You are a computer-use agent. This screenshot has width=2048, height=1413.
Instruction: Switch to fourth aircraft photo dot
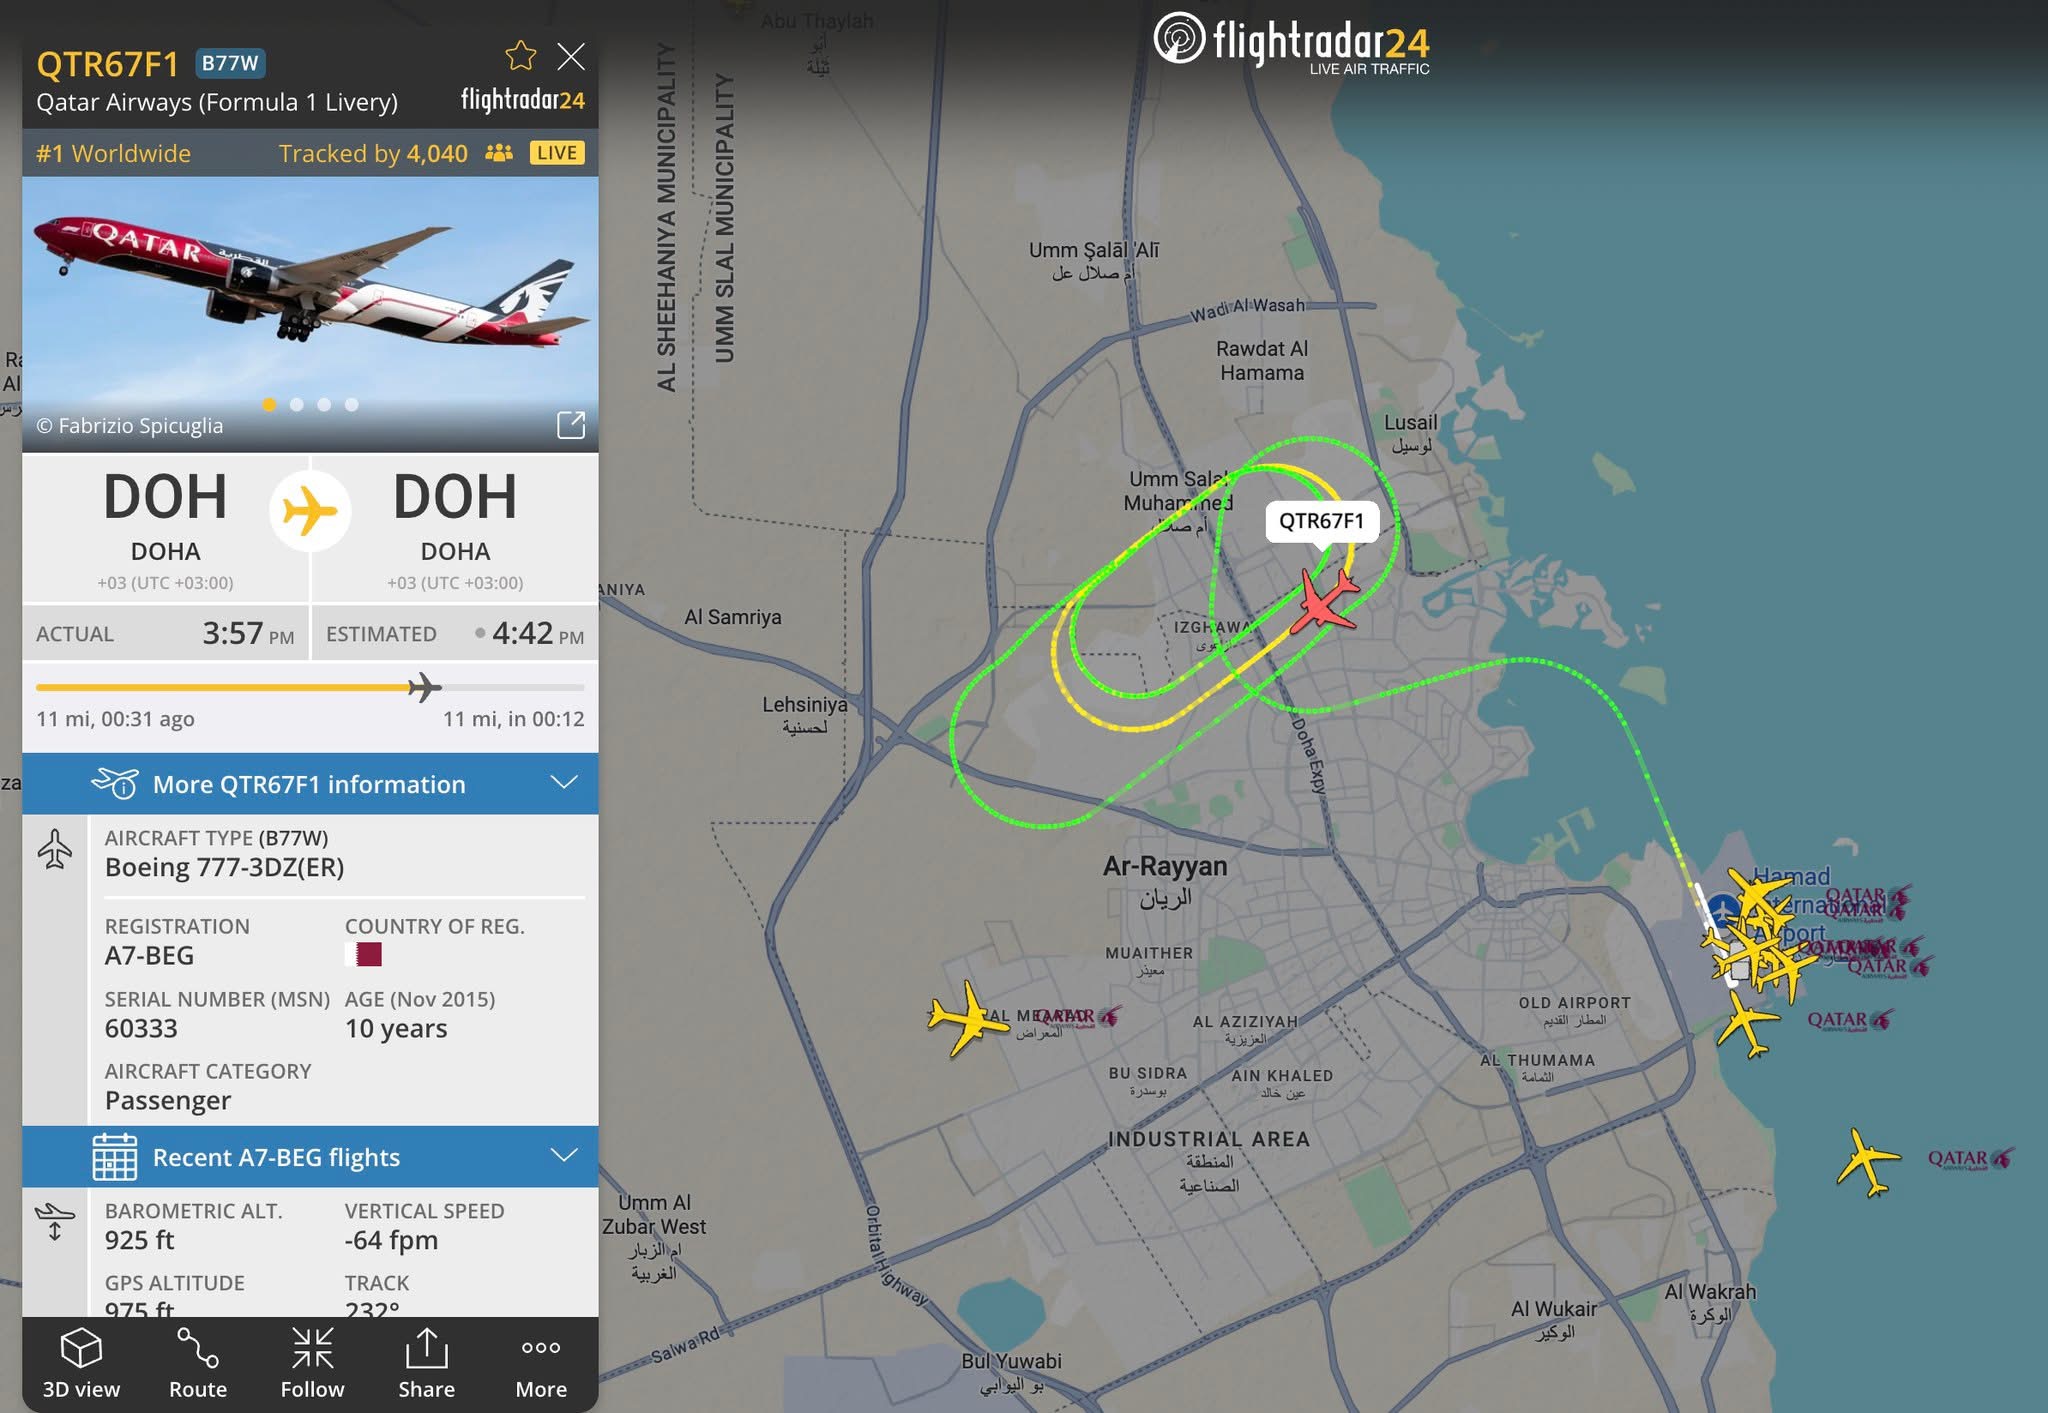[x=351, y=405]
